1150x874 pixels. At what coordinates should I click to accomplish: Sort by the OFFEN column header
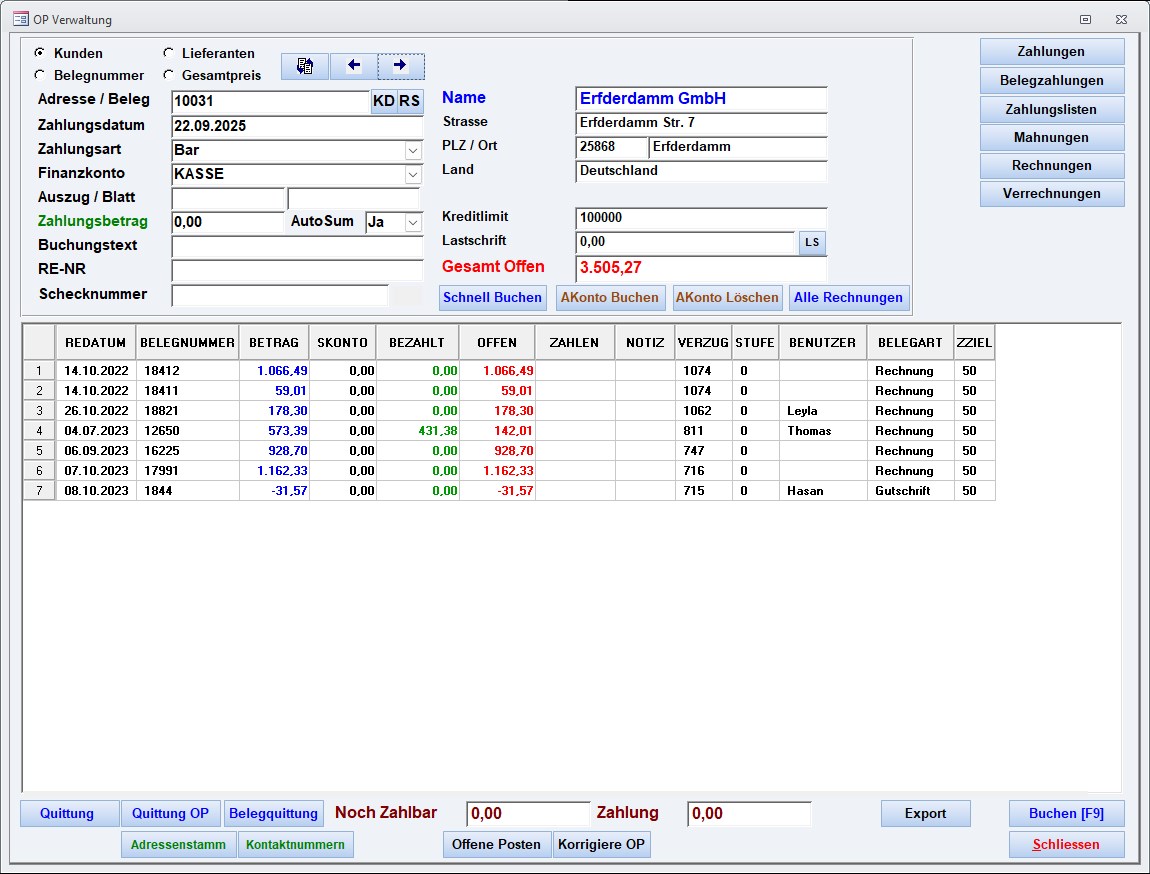(x=497, y=342)
